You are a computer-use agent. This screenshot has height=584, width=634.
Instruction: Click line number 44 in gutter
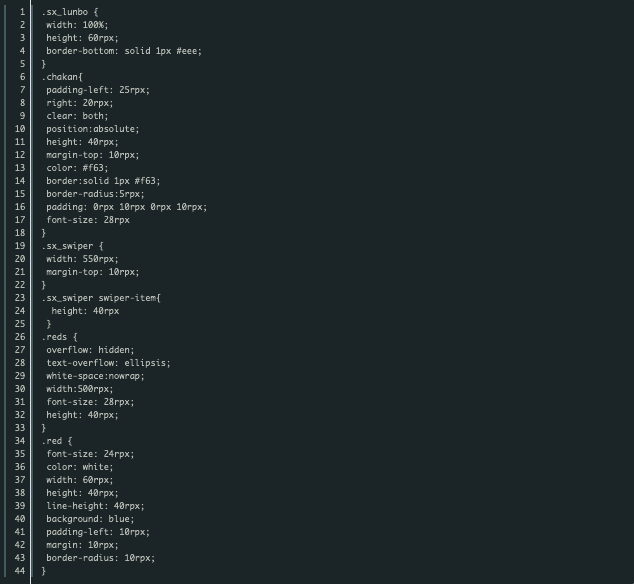20,571
